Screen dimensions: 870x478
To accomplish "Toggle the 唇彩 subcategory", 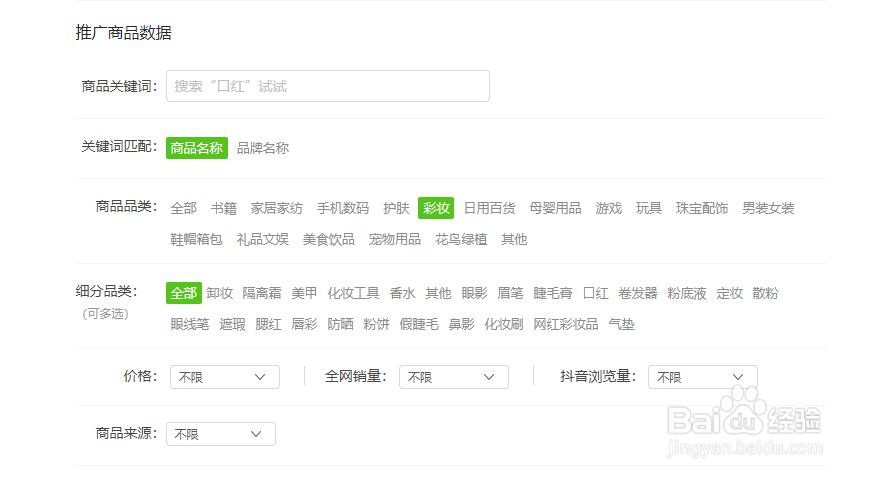I will point(305,324).
